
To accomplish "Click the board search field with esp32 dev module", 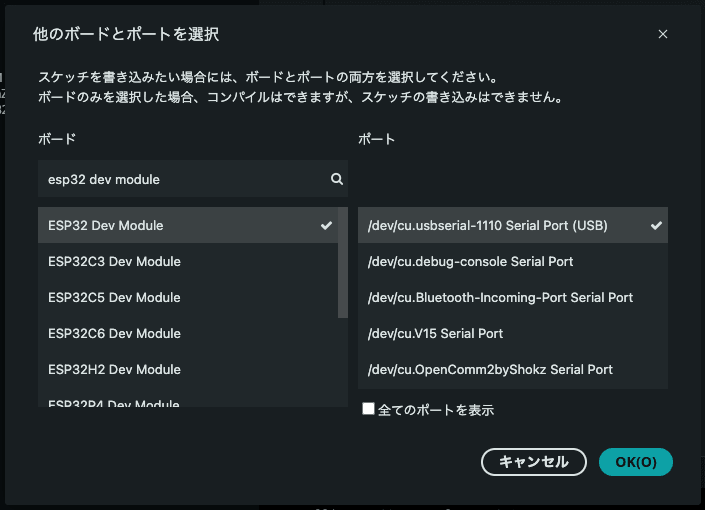I will pyautogui.click(x=193, y=179).
